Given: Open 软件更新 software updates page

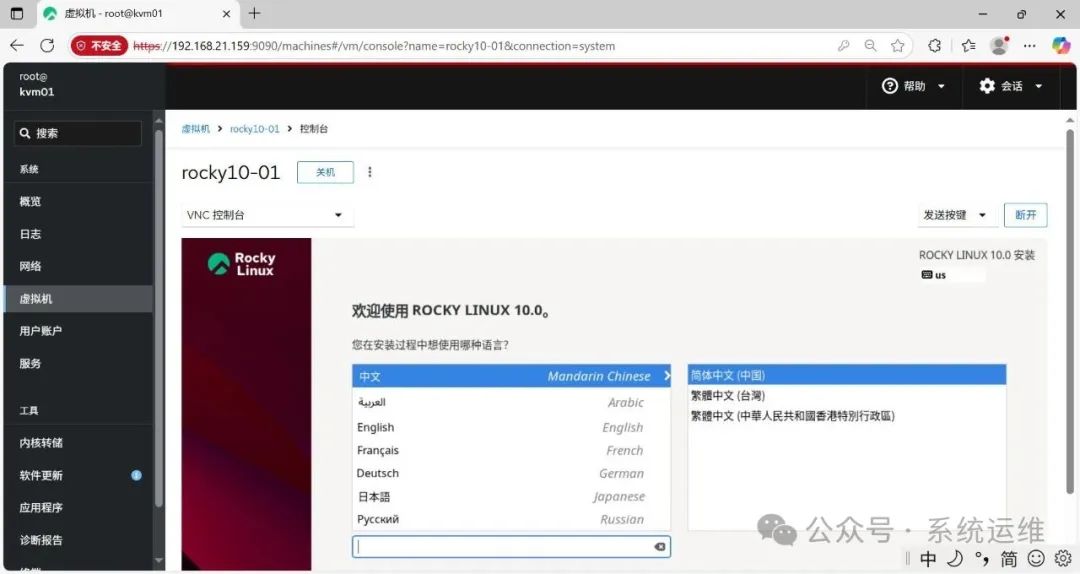Looking at the screenshot, I should (x=78, y=475).
